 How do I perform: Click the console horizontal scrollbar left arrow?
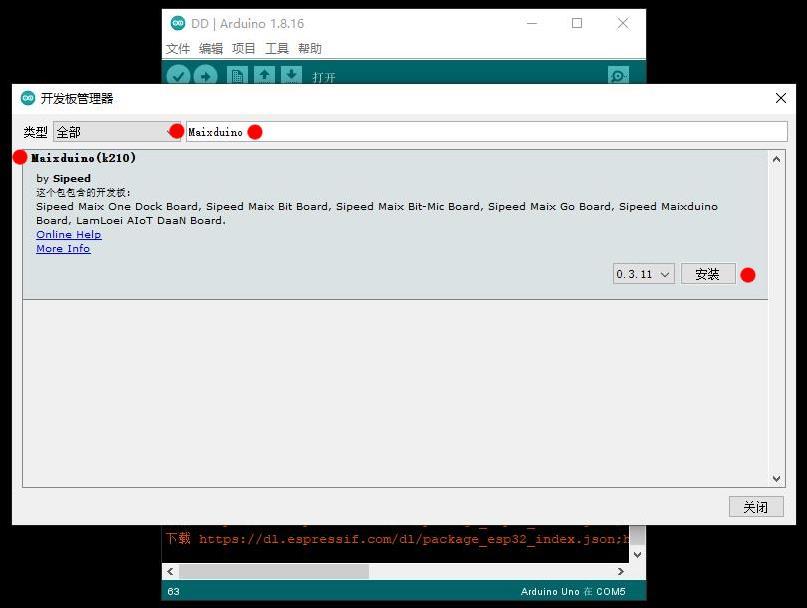click(x=170, y=571)
